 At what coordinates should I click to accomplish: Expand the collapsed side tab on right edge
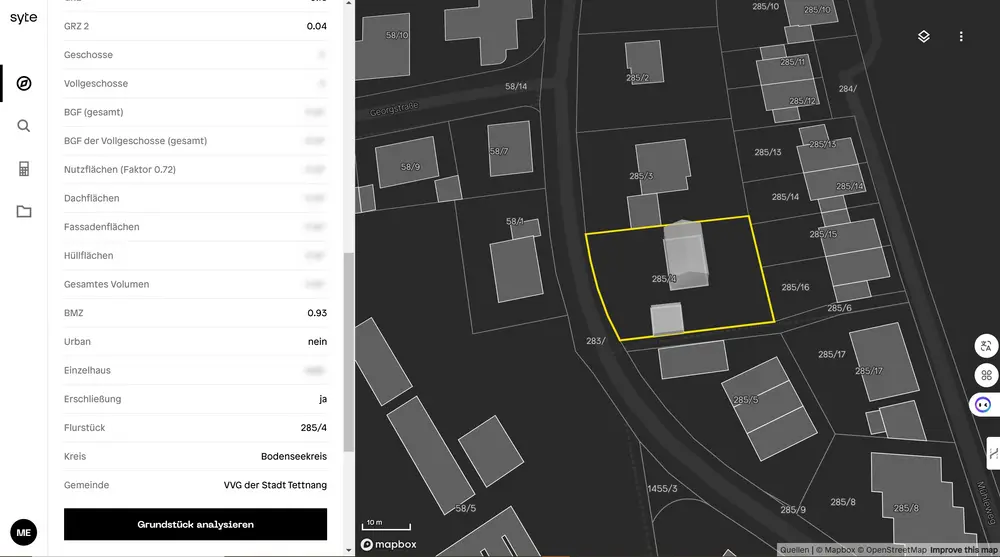[x=993, y=453]
